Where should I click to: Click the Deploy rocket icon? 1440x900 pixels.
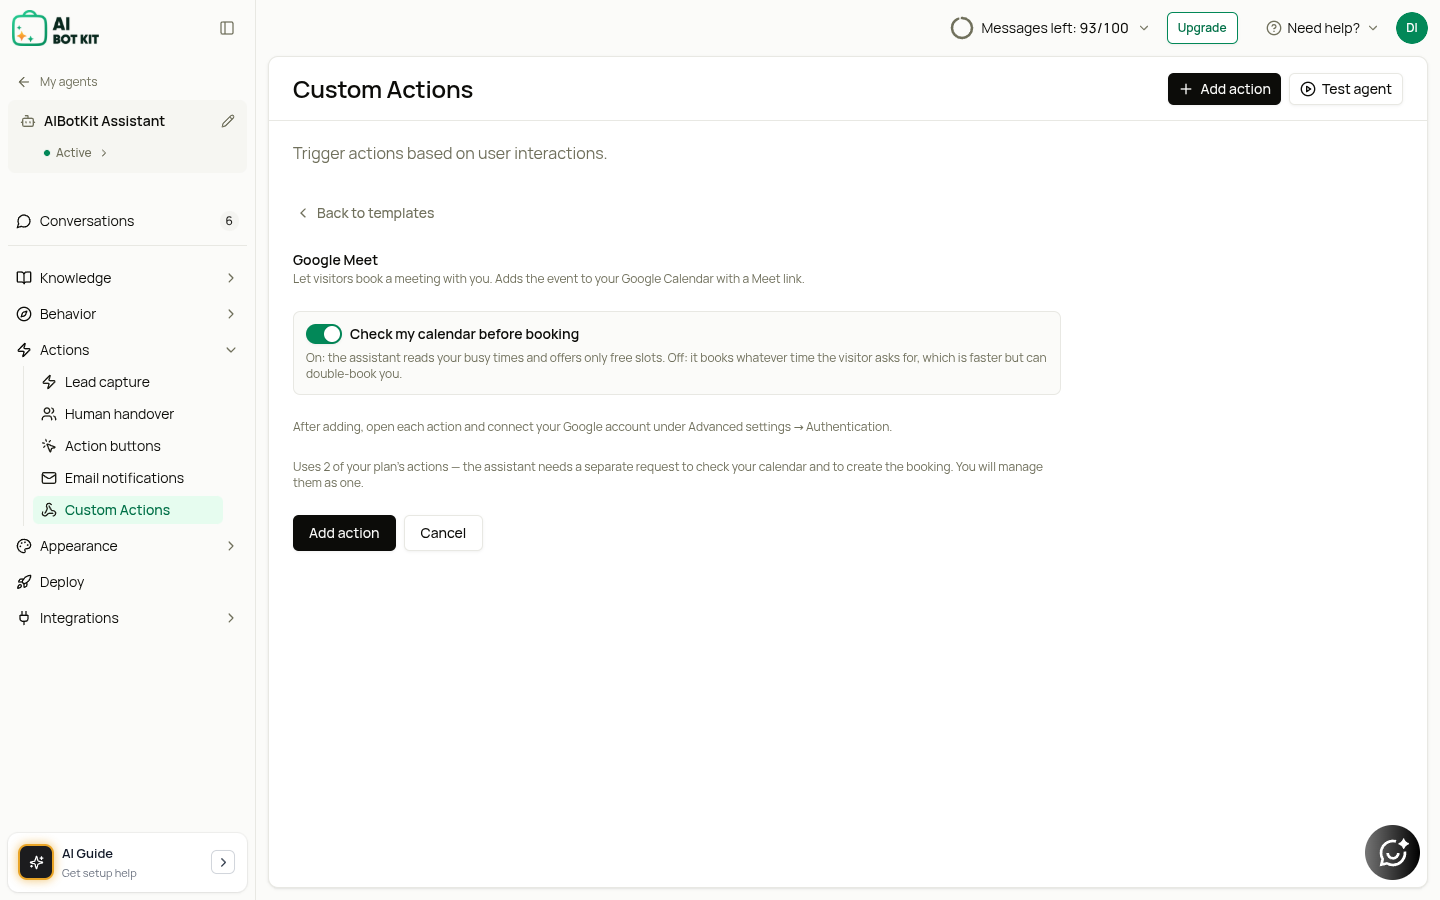pos(24,582)
